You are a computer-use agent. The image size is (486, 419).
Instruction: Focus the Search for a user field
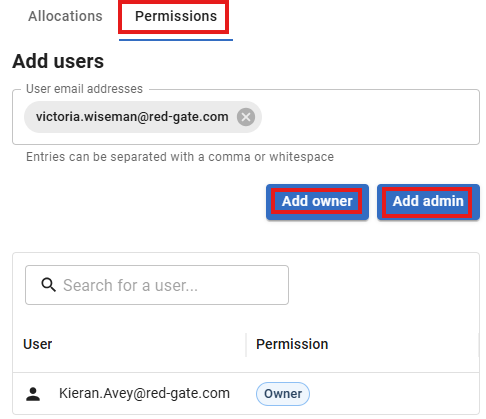click(157, 285)
